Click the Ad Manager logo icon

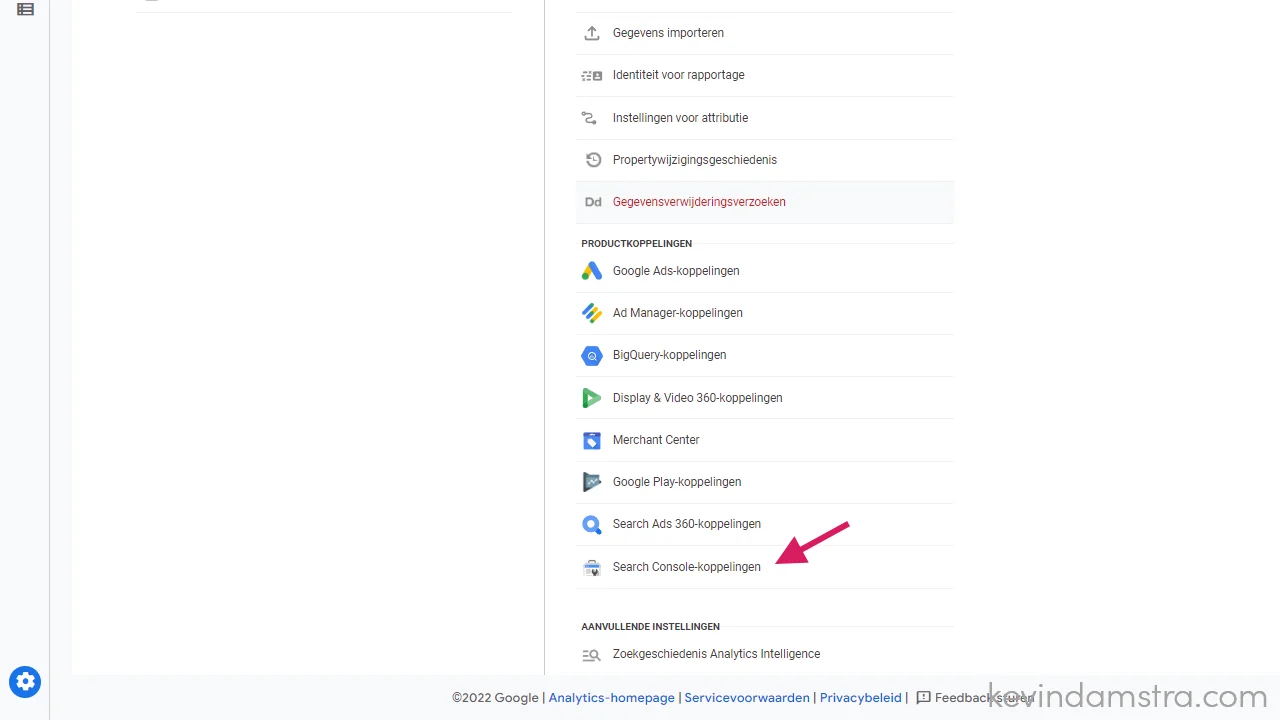[x=592, y=313]
